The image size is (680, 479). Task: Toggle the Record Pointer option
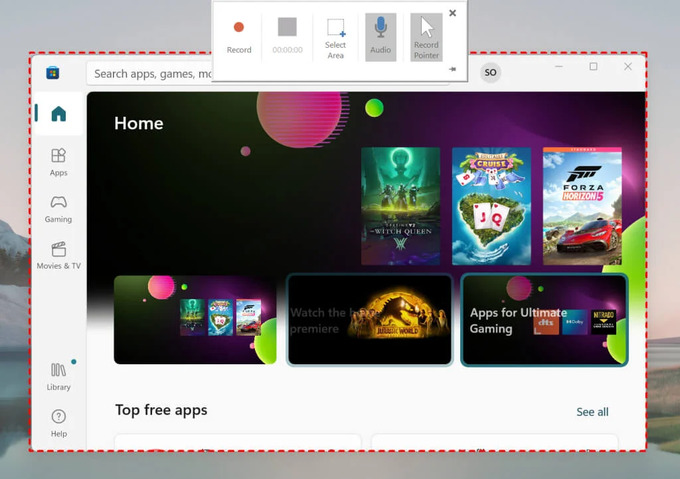426,35
